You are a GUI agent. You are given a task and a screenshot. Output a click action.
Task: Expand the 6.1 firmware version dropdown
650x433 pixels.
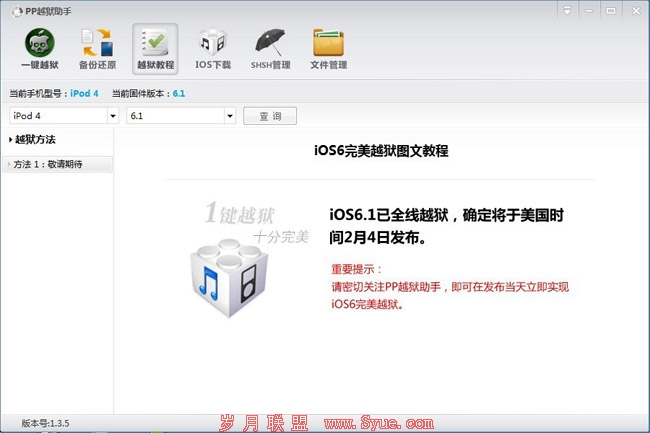(x=230, y=116)
